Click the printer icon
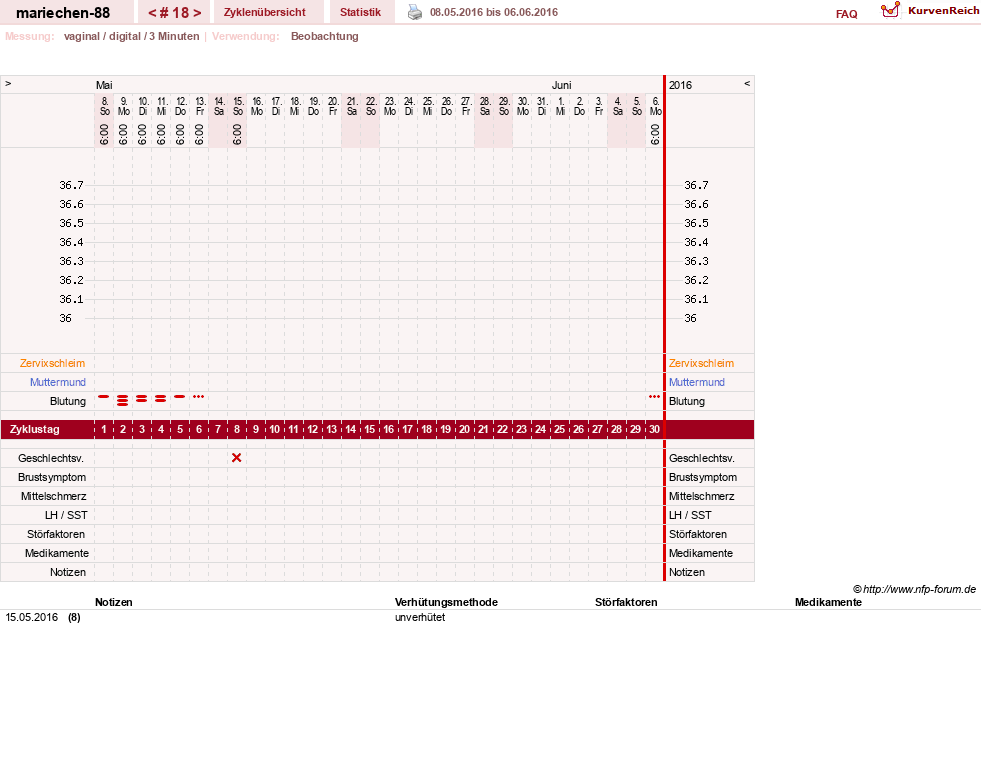981x781 pixels. coord(415,13)
